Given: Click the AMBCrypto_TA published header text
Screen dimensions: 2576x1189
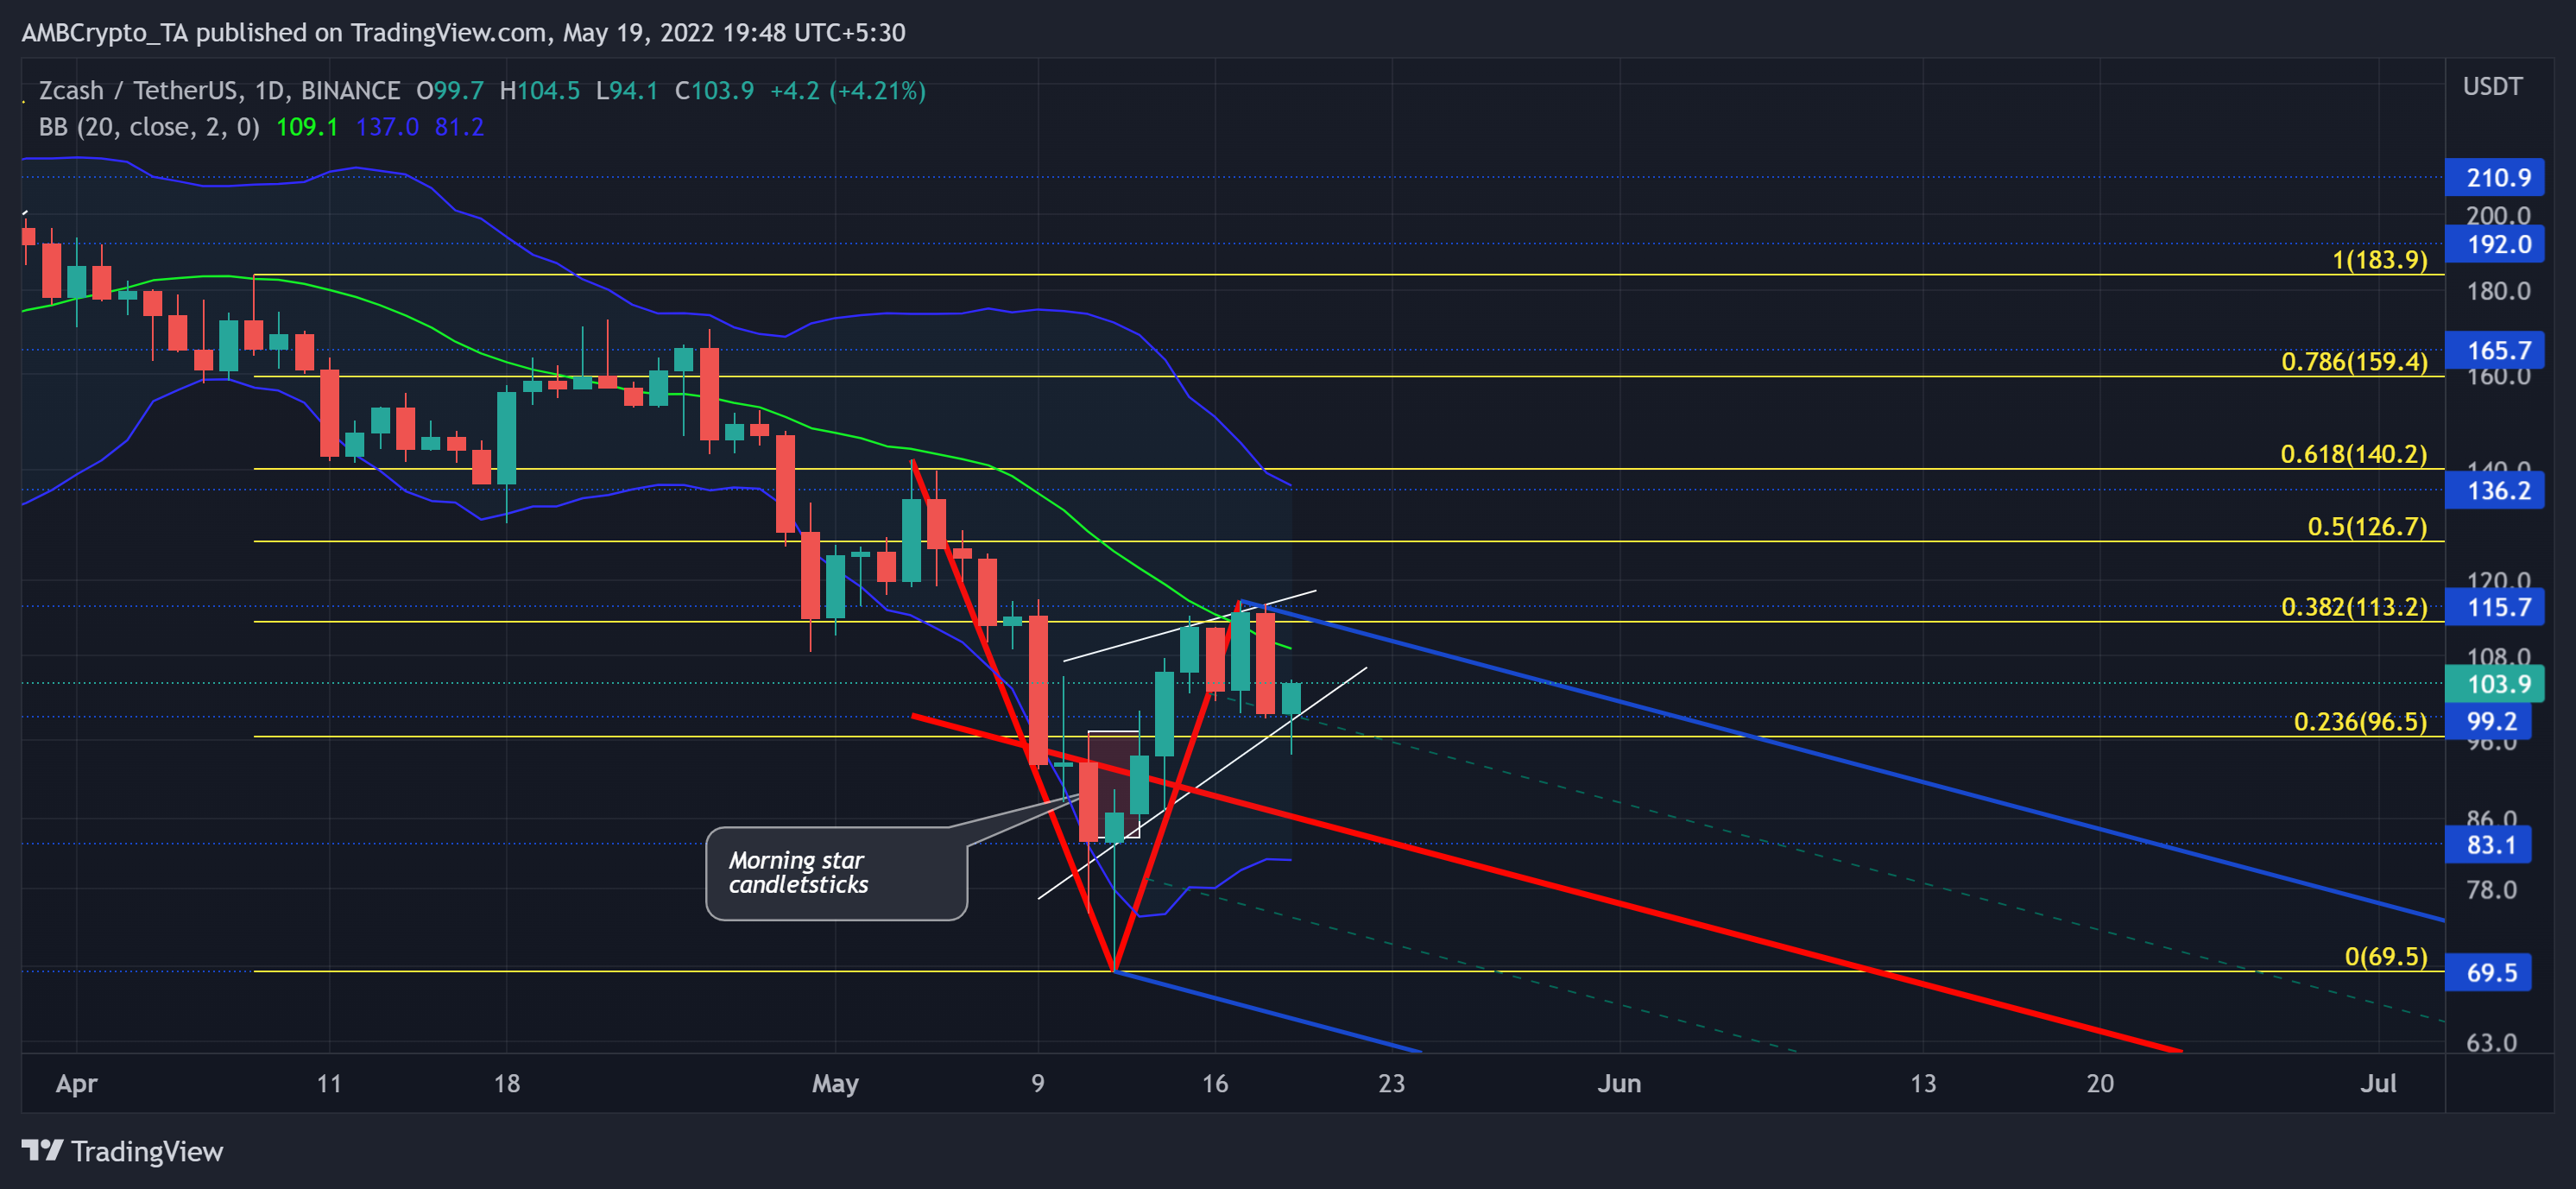Looking at the screenshot, I should 463,33.
